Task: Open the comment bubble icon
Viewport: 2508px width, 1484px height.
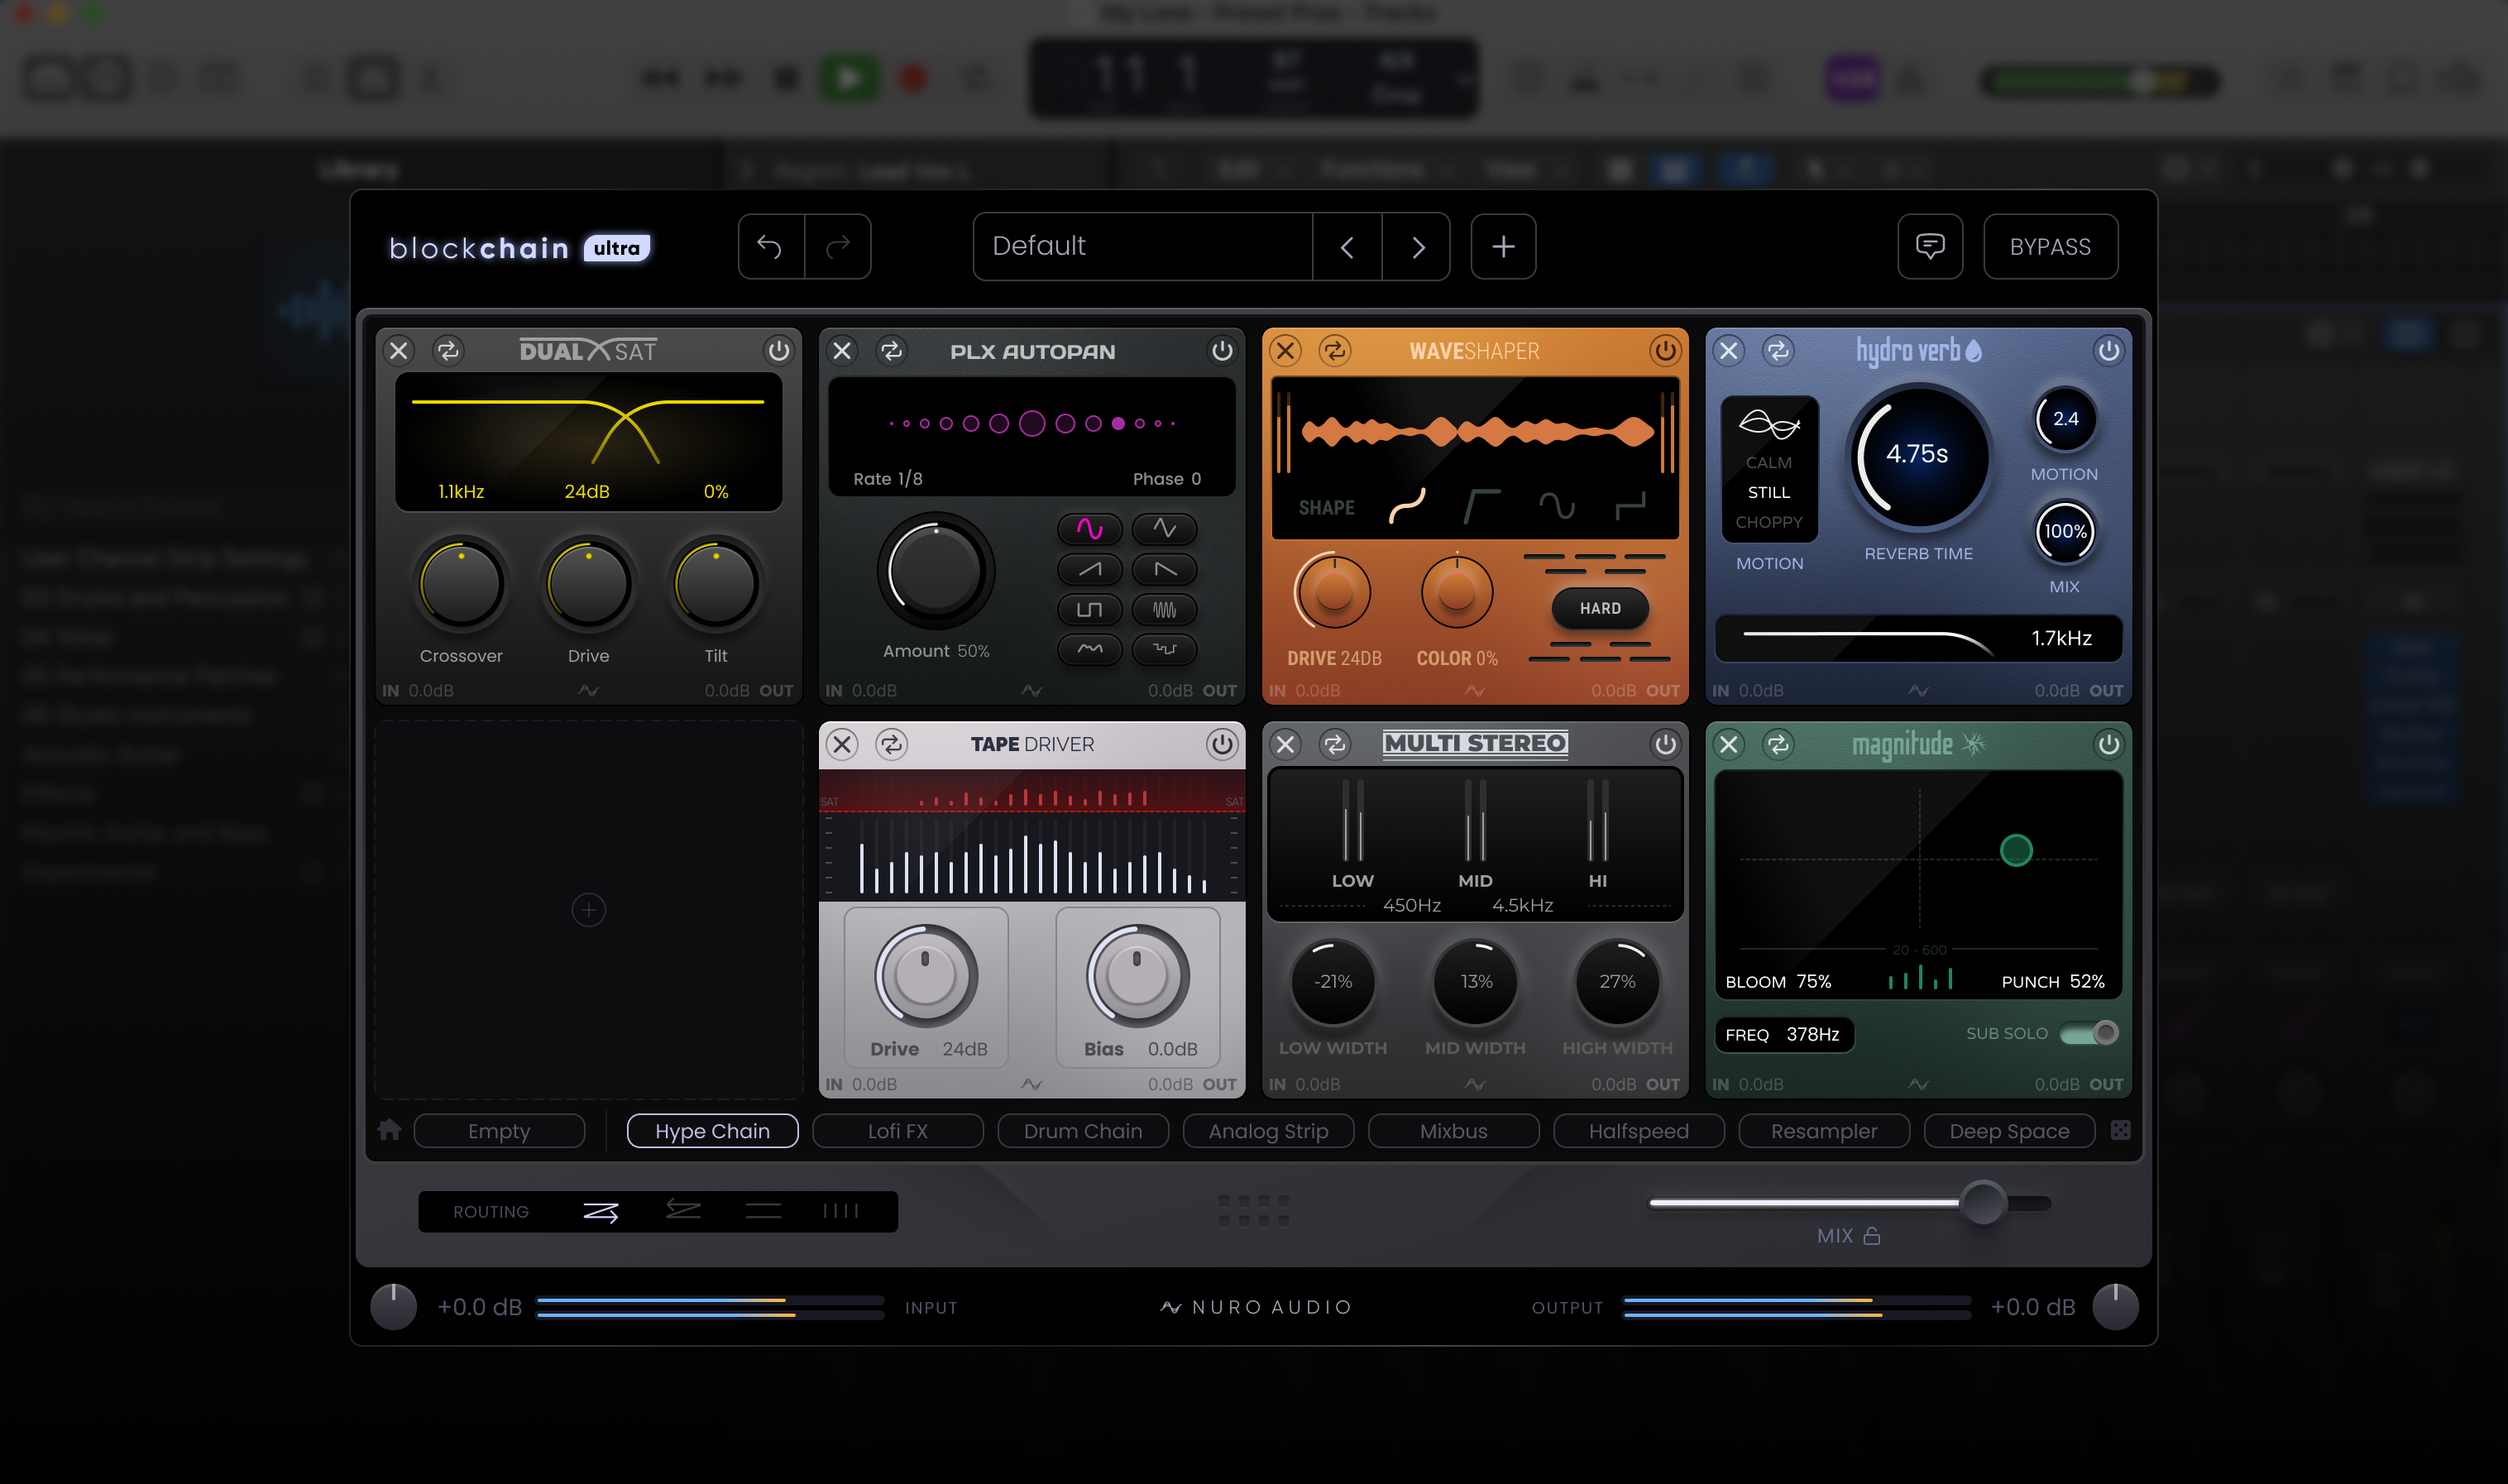Action: [x=1929, y=246]
